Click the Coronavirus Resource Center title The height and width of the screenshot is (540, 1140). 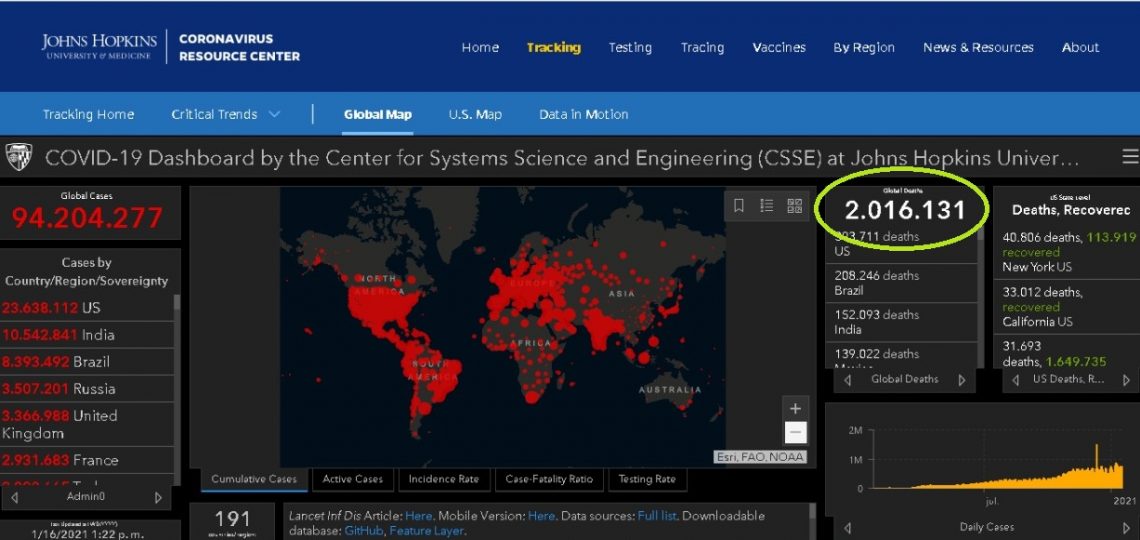coord(239,47)
